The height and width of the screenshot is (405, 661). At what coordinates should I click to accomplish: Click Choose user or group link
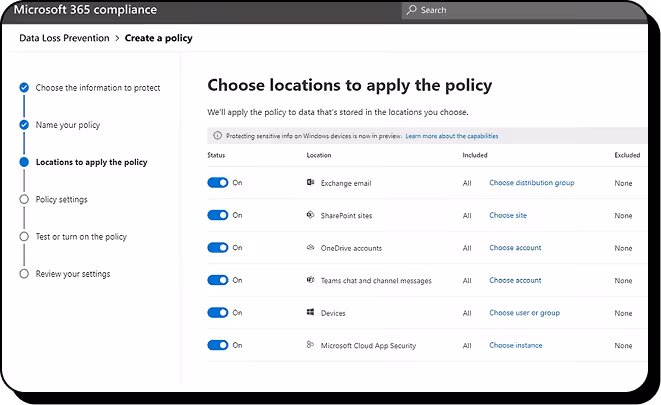[x=524, y=313]
